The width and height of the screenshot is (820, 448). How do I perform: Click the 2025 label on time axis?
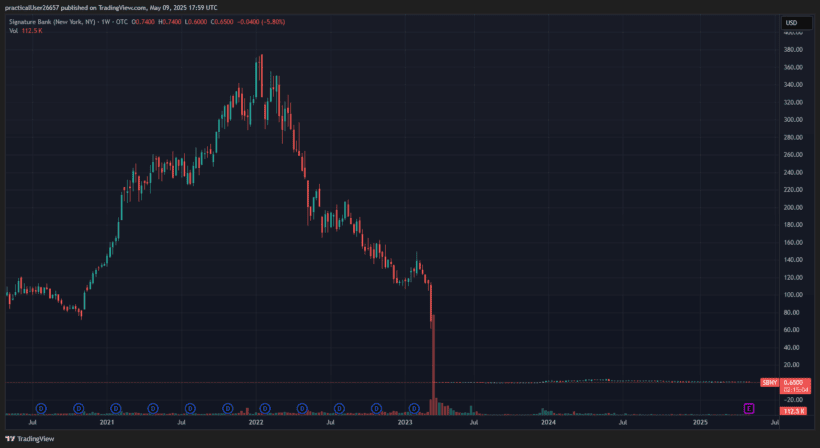(x=701, y=423)
